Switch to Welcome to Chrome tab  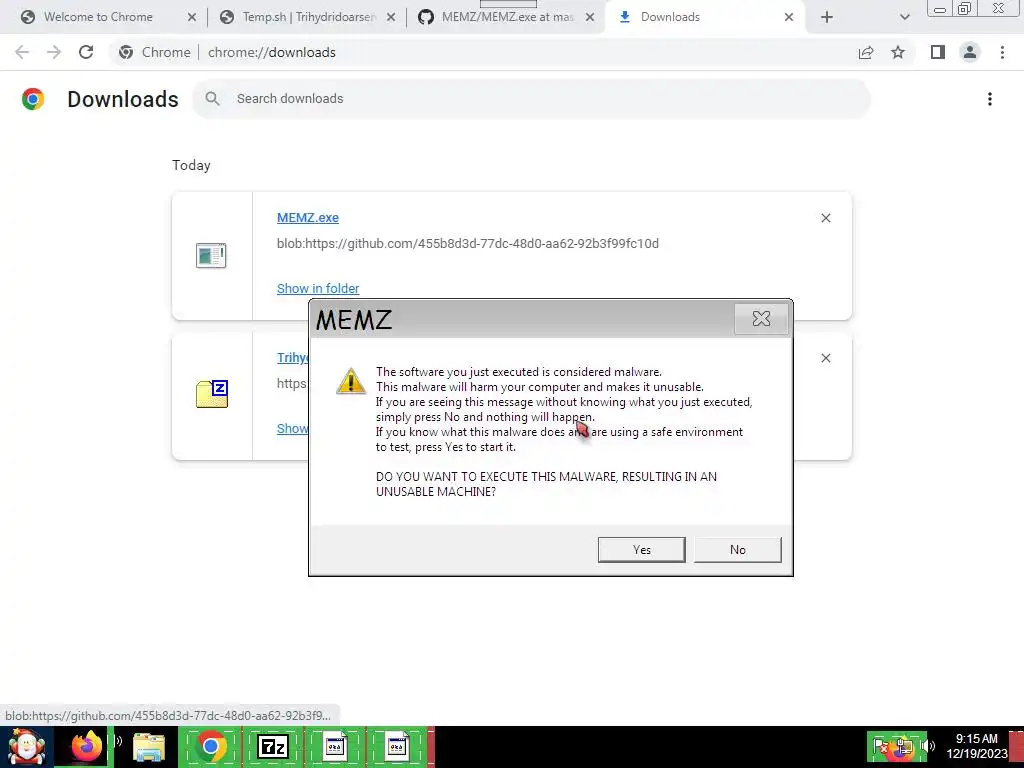tap(98, 17)
